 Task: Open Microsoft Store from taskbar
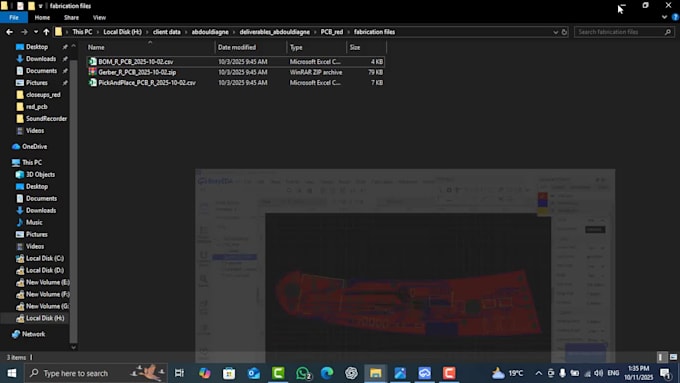click(x=229, y=373)
